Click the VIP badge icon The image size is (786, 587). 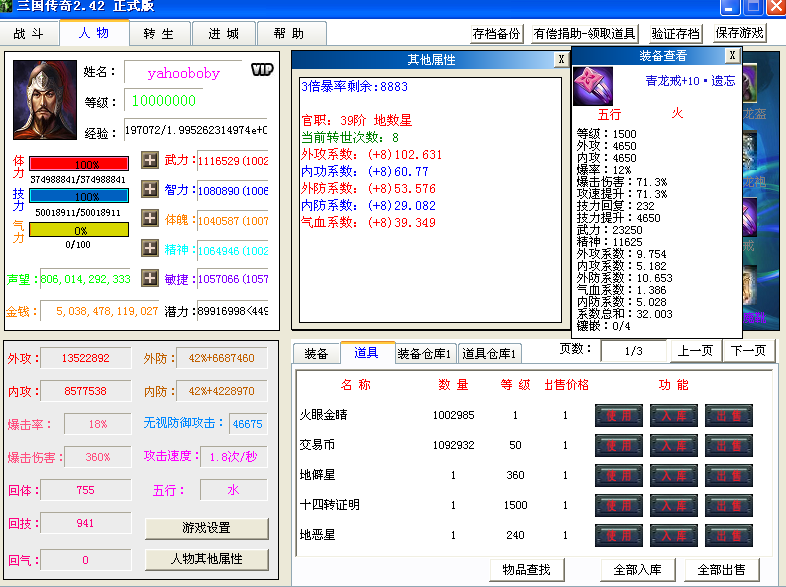click(262, 69)
